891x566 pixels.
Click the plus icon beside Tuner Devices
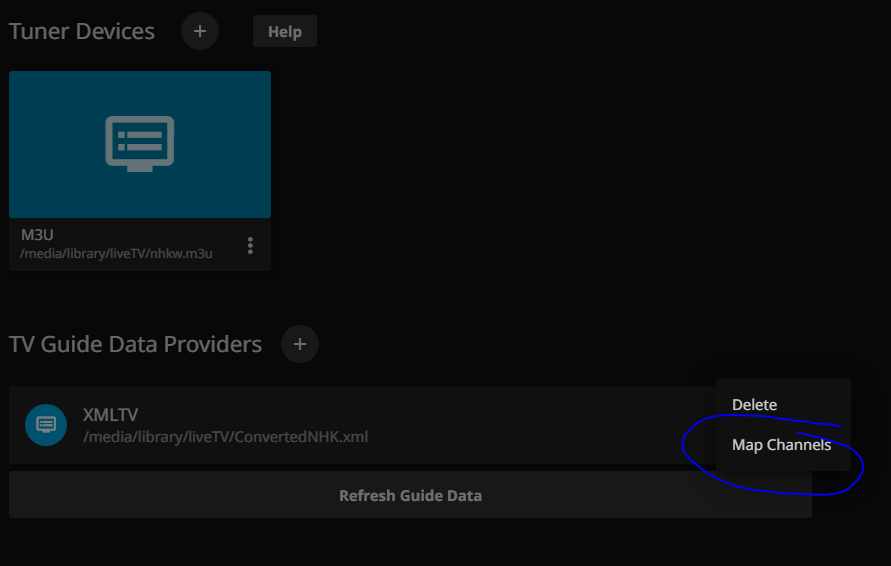[x=200, y=31]
